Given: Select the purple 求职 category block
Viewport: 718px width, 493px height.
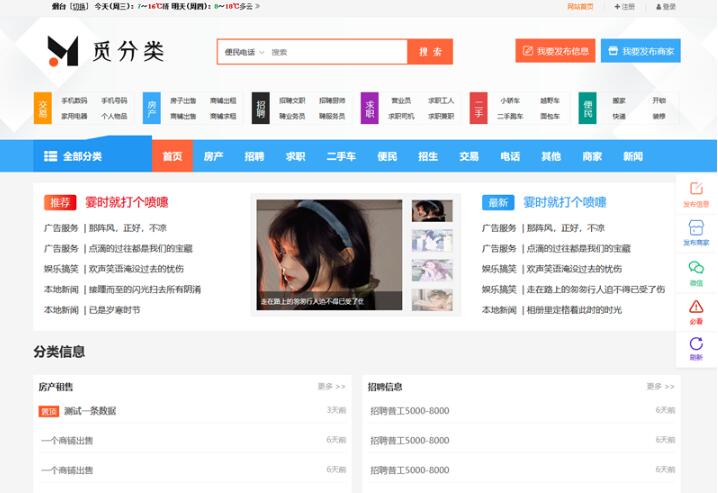Looking at the screenshot, I should 370,108.
